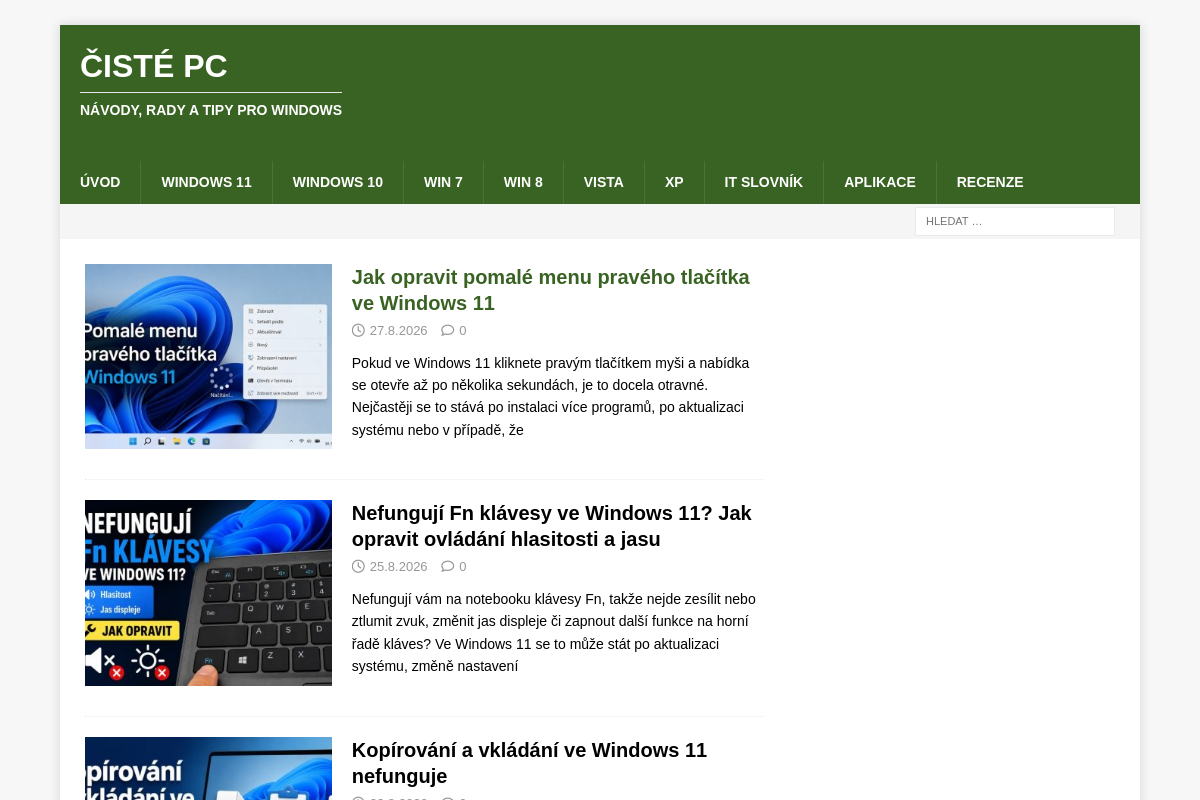Click the tagline Návody, rady a tipy pro Windows
This screenshot has width=1200, height=800.
pos(211,110)
